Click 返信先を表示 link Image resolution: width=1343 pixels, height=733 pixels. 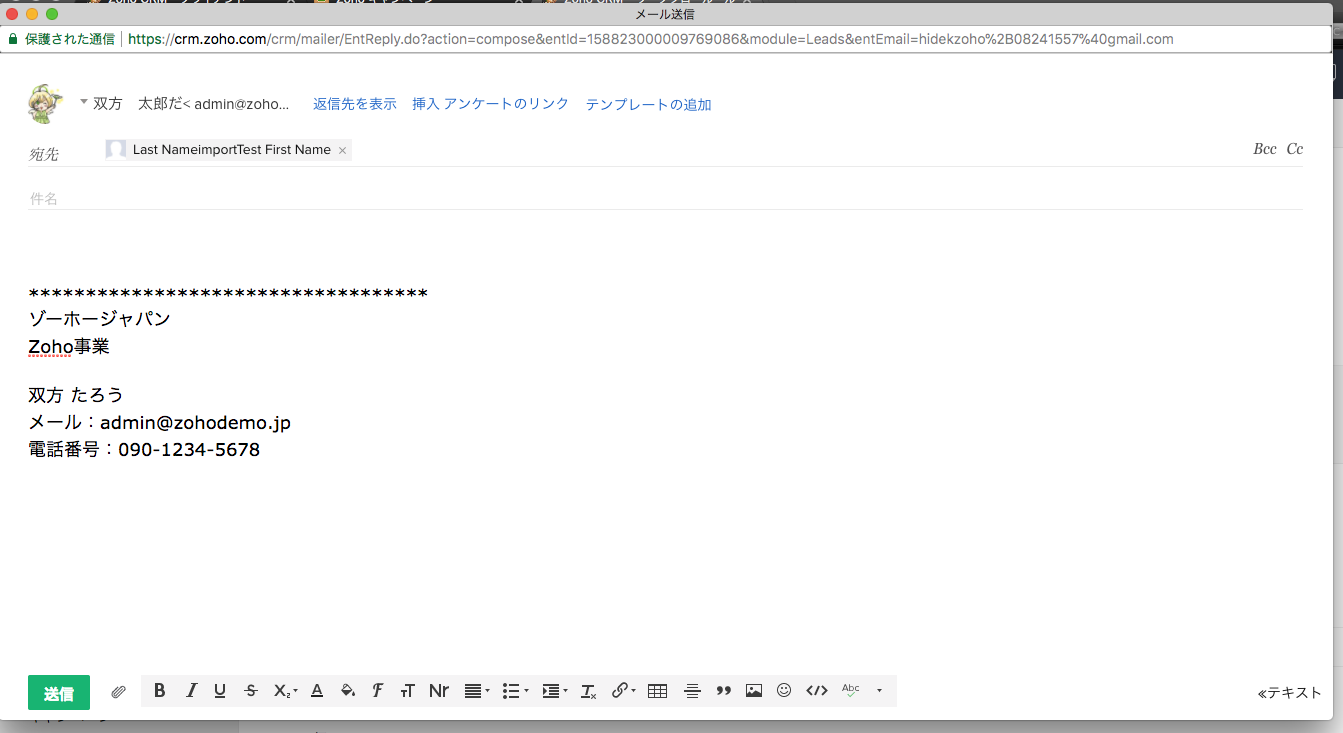tap(355, 104)
